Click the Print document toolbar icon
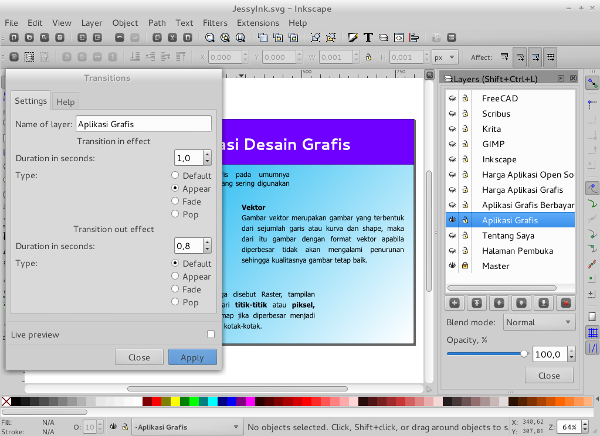The height and width of the screenshot is (436, 600). coord(60,38)
